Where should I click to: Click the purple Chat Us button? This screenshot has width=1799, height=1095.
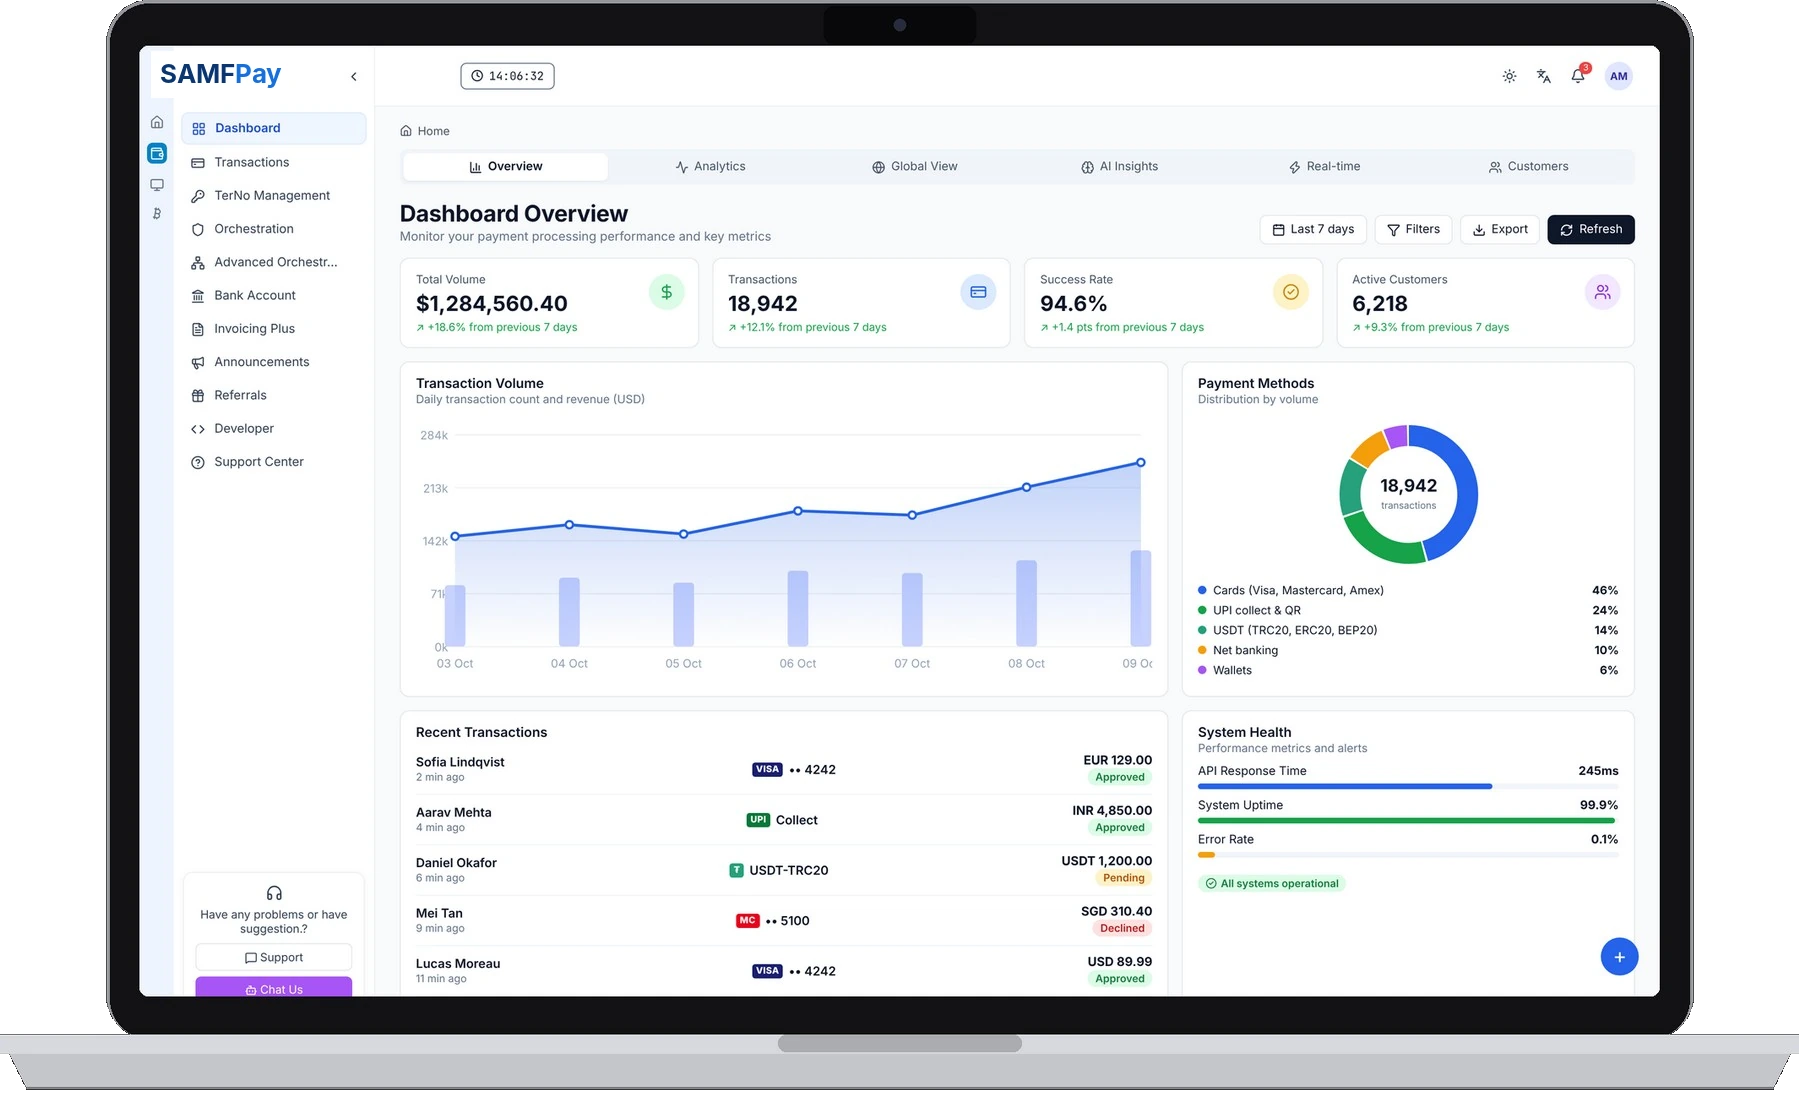[x=274, y=988]
